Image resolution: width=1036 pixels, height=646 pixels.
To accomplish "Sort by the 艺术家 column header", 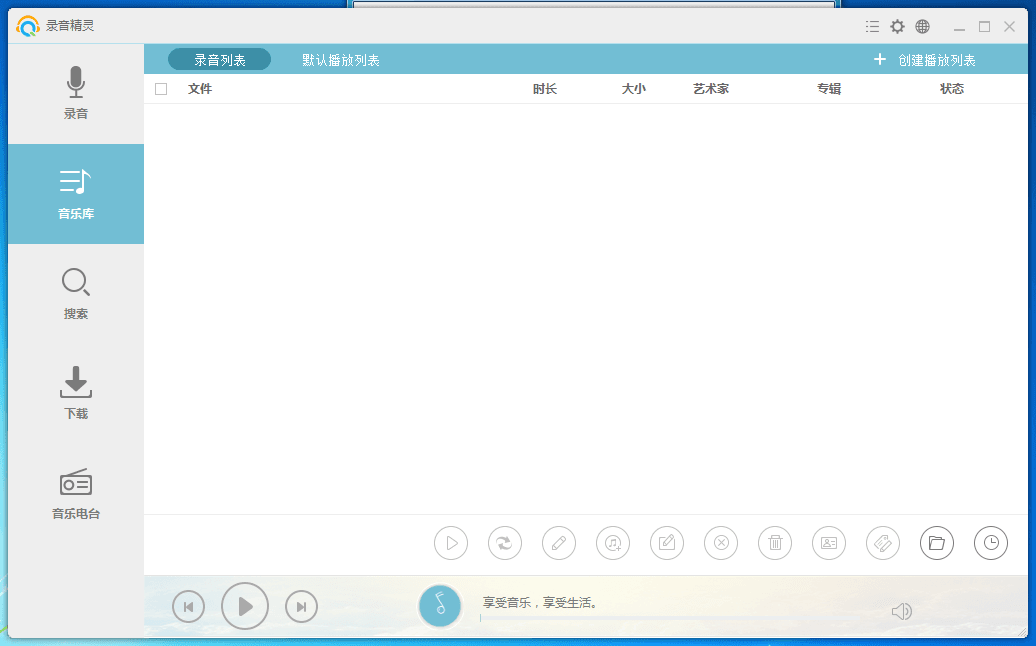I will [x=711, y=89].
